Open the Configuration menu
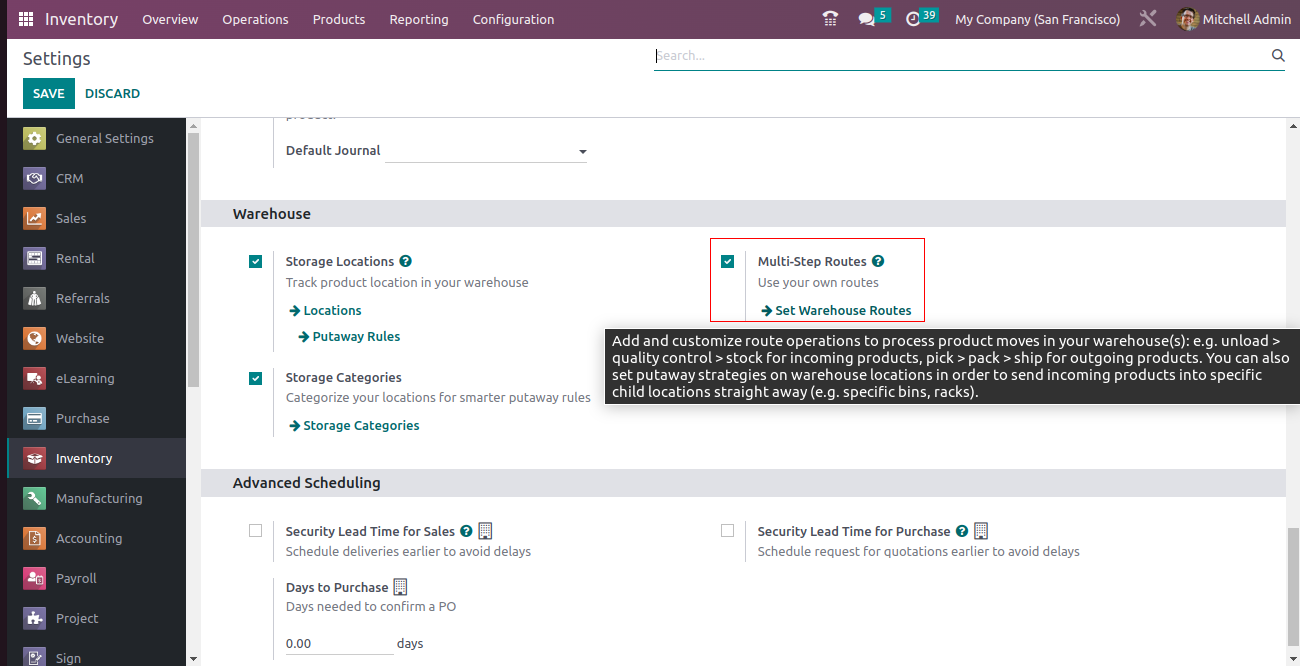 pos(513,19)
